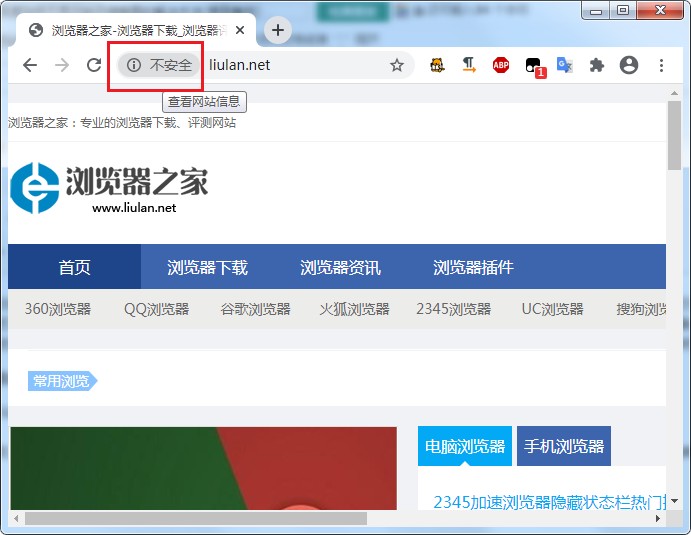Open the 2345浏览器 link
The height and width of the screenshot is (535, 691).
[x=453, y=309]
